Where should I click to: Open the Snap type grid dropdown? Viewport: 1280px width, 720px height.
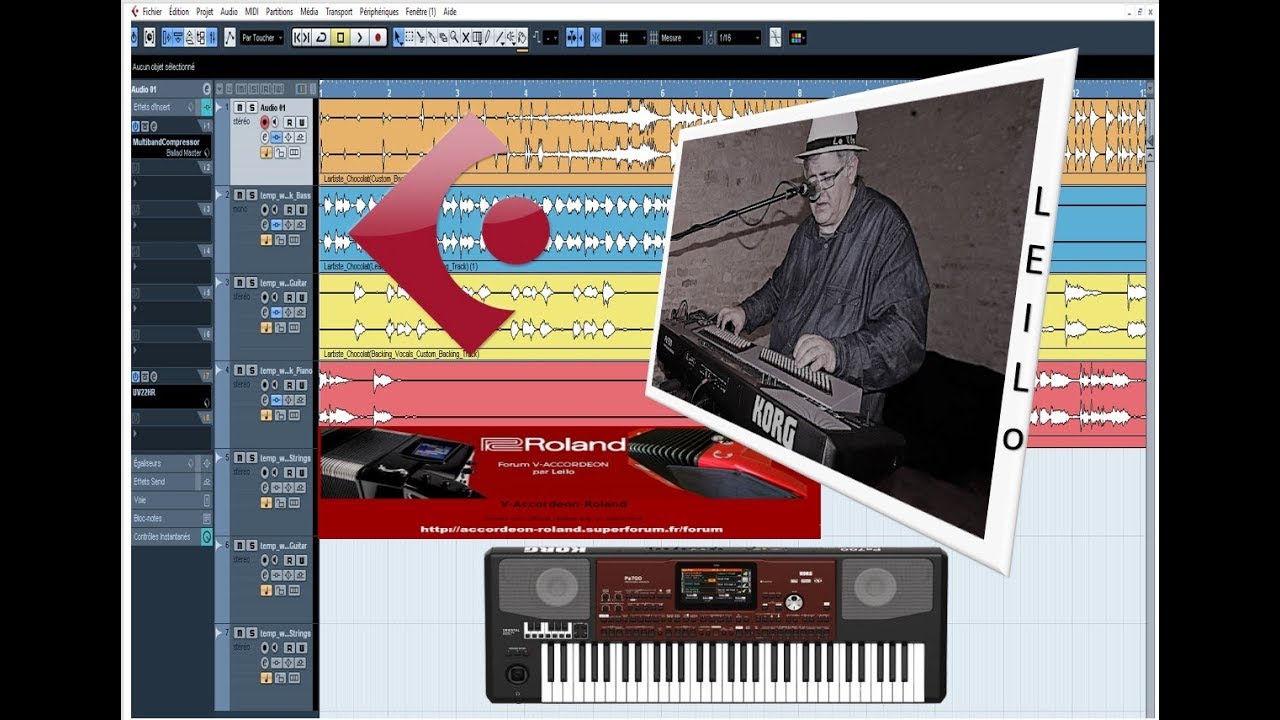tap(626, 37)
